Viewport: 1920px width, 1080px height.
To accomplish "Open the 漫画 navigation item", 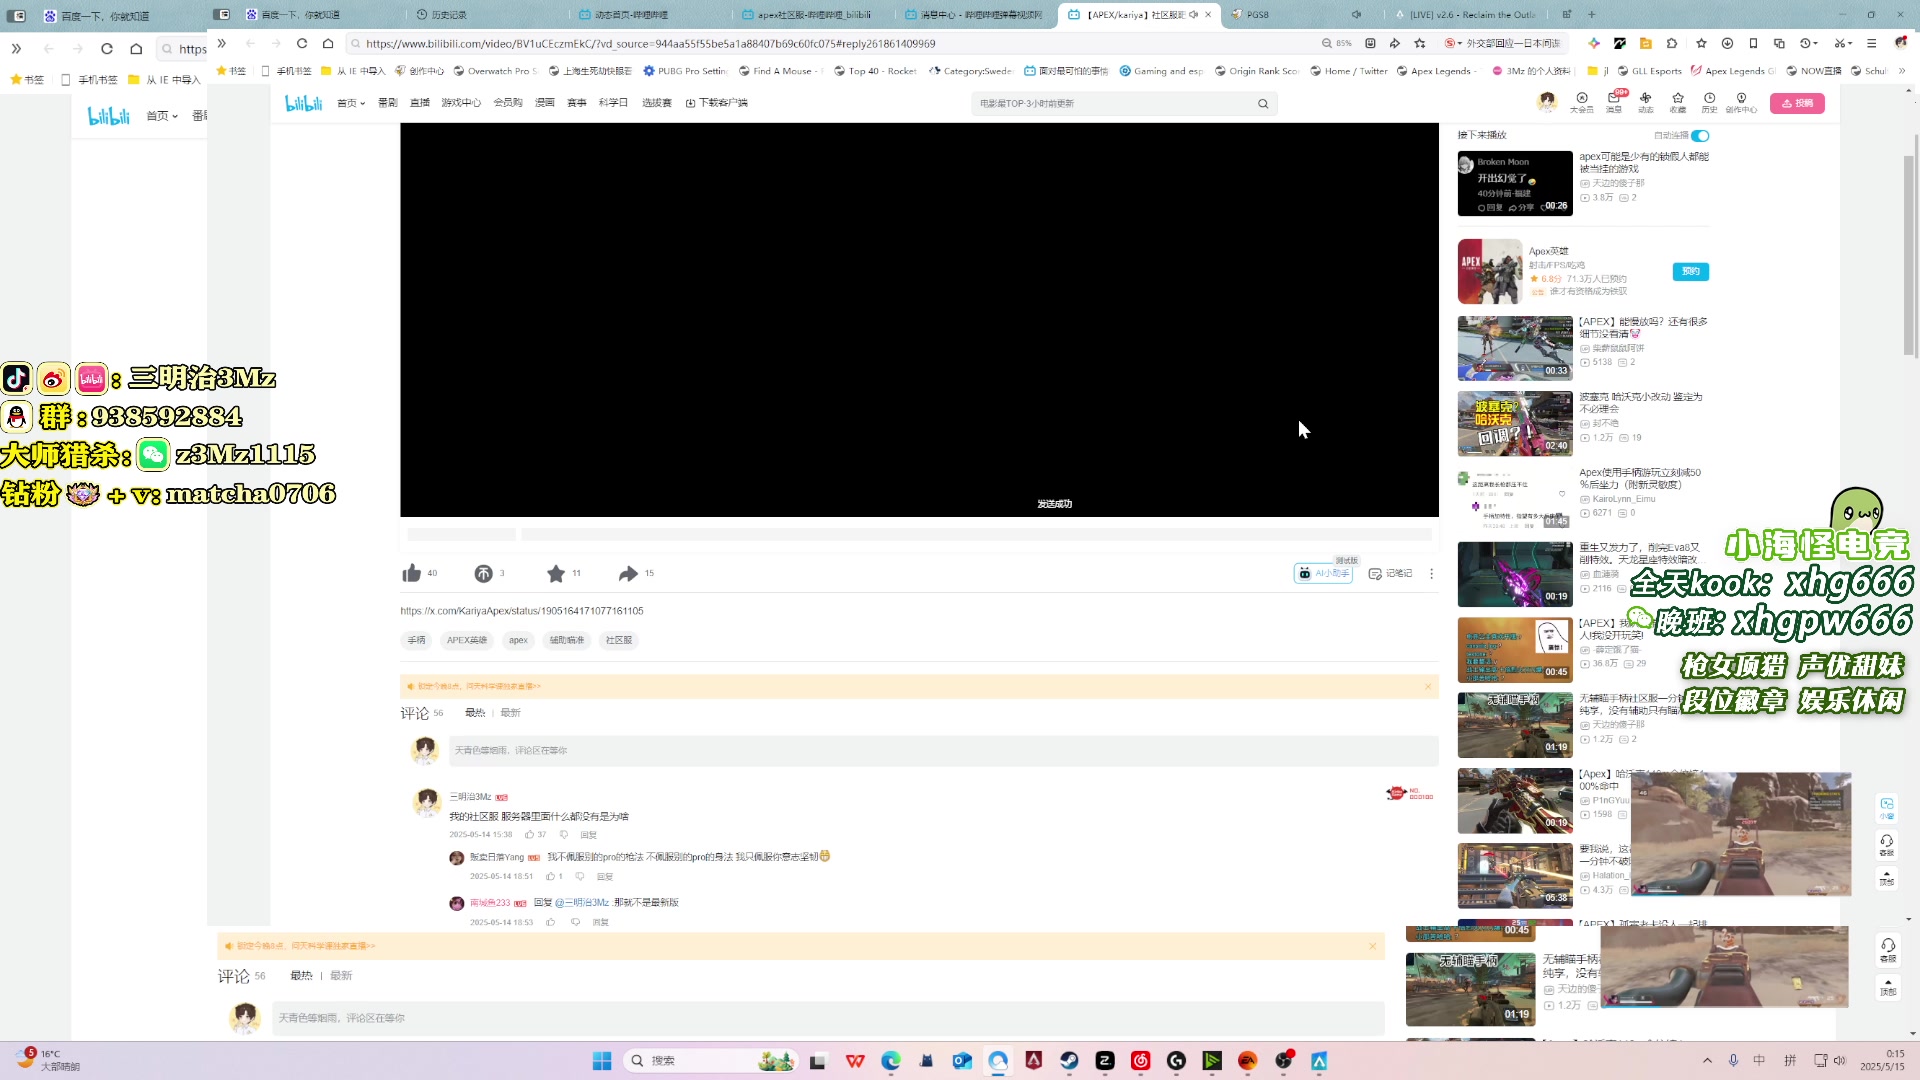I will coord(545,103).
